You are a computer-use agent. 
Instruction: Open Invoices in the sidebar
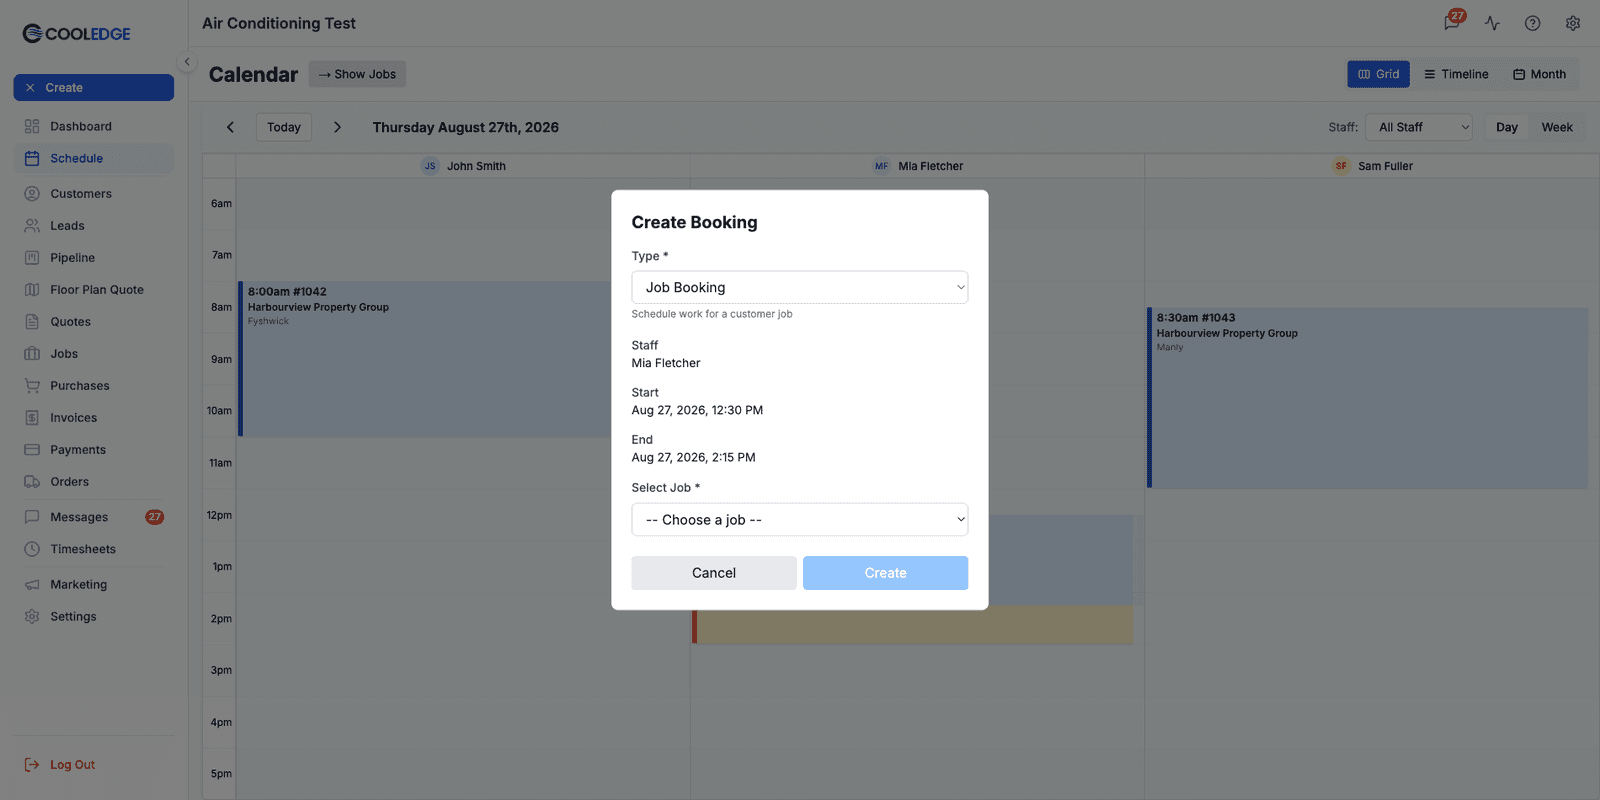(x=94, y=418)
